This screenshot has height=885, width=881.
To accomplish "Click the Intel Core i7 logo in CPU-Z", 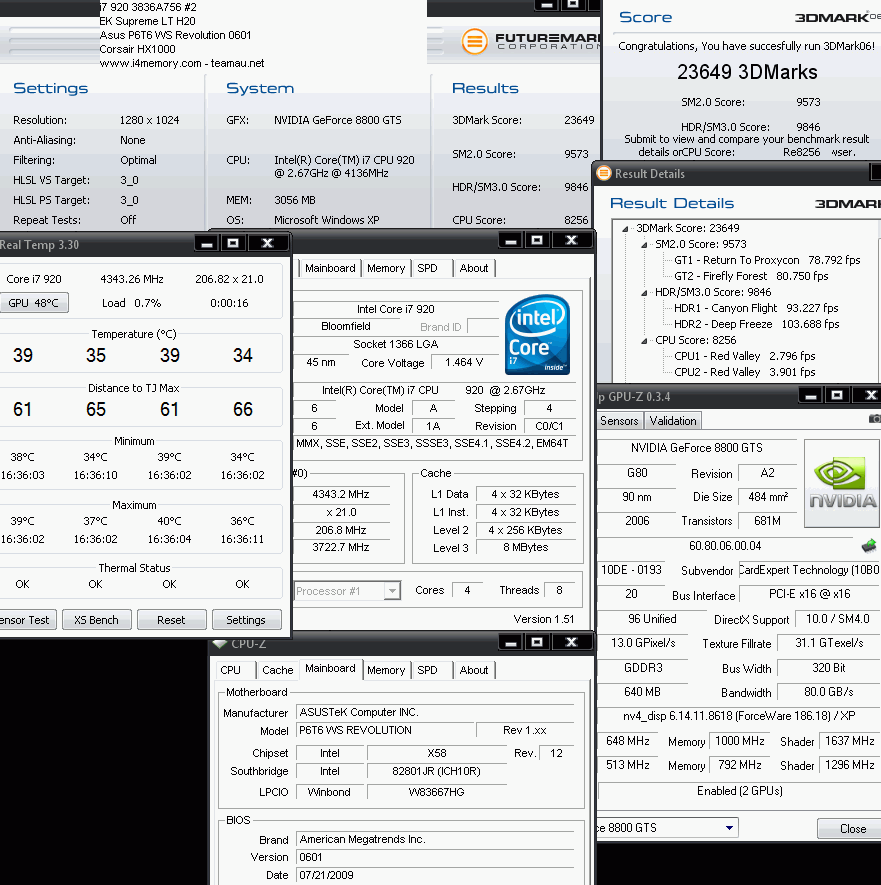I will [537, 335].
